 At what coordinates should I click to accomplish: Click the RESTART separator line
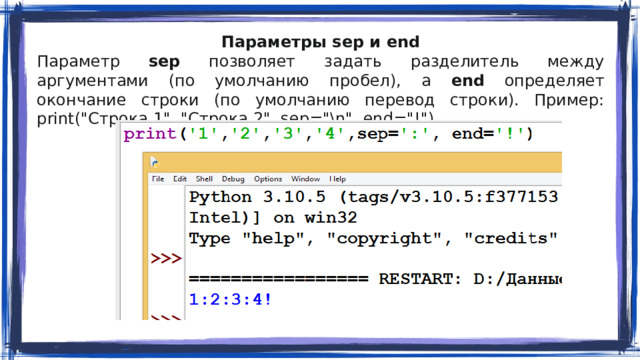[375, 279]
